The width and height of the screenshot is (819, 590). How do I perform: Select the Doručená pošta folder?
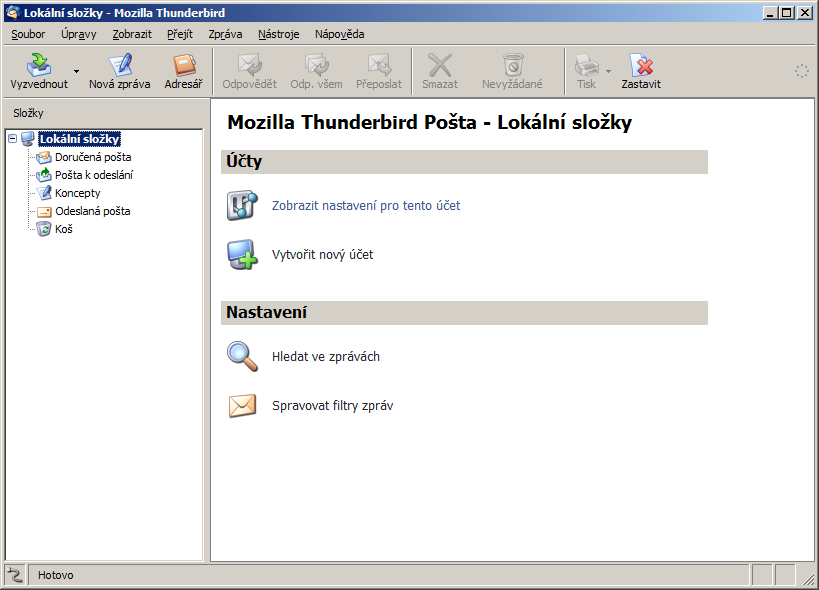(x=92, y=157)
